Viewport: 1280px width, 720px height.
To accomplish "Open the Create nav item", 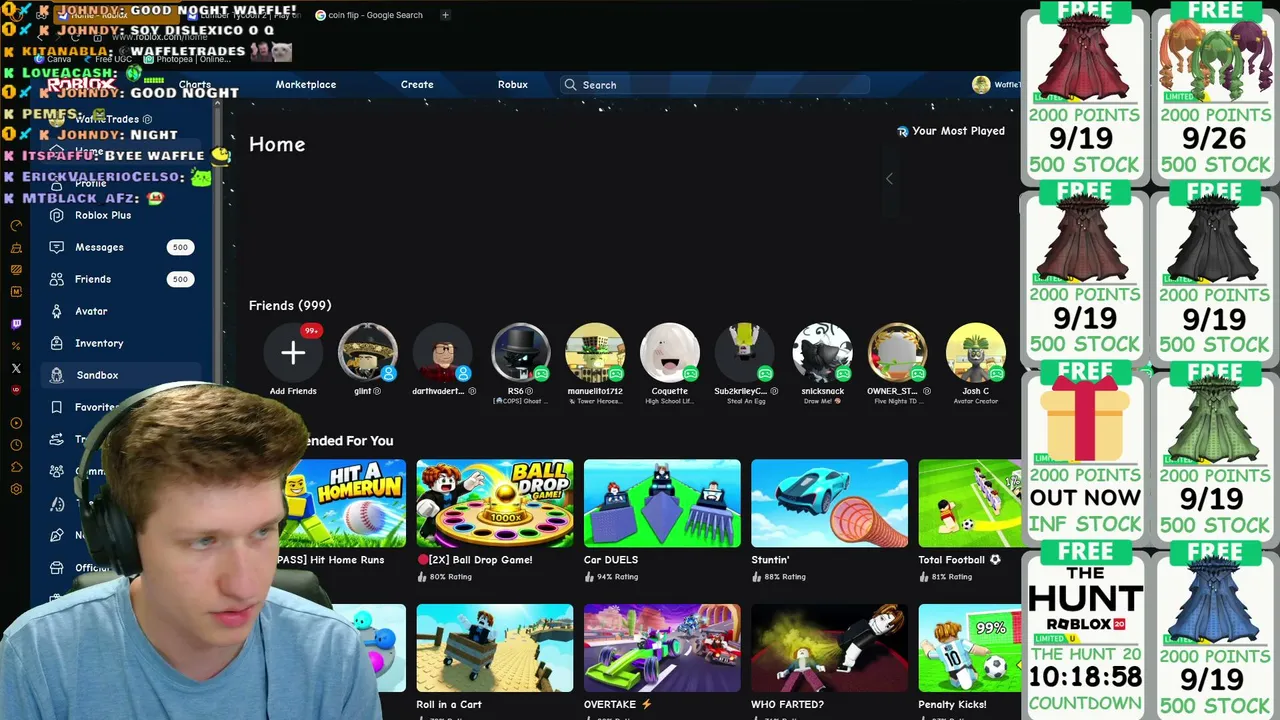I will pos(417,85).
